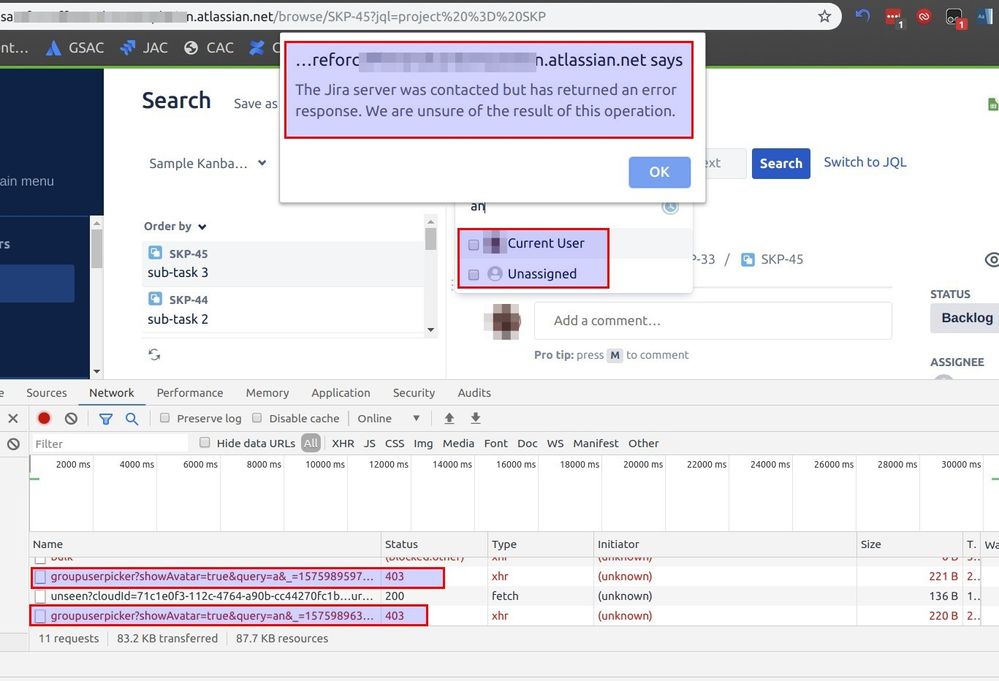Filter requests by WS type

[555, 443]
